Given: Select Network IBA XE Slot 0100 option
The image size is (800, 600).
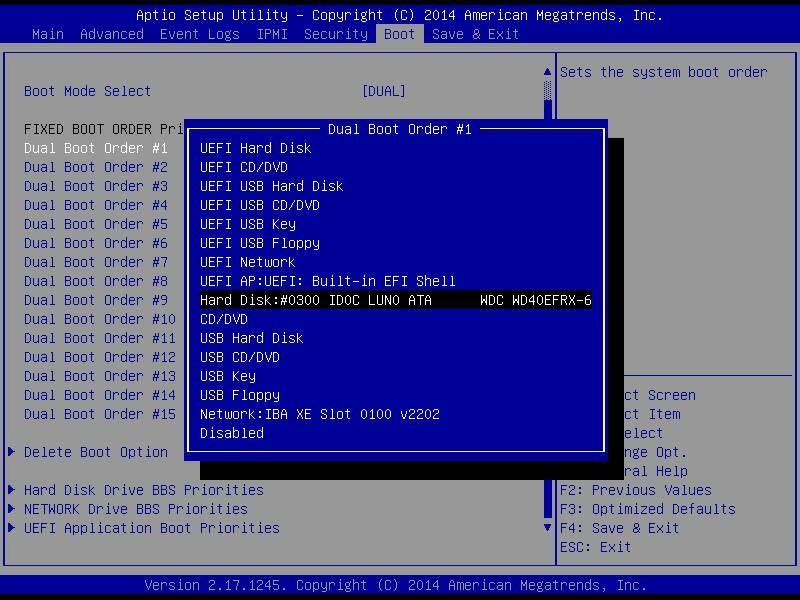Looking at the screenshot, I should click(320, 414).
